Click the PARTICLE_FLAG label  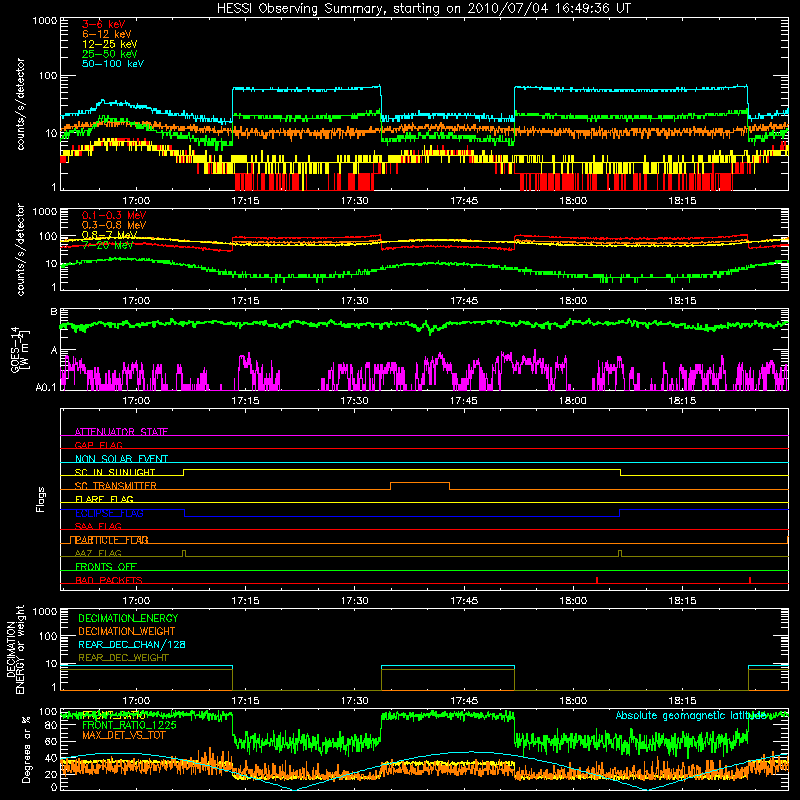coord(111,540)
